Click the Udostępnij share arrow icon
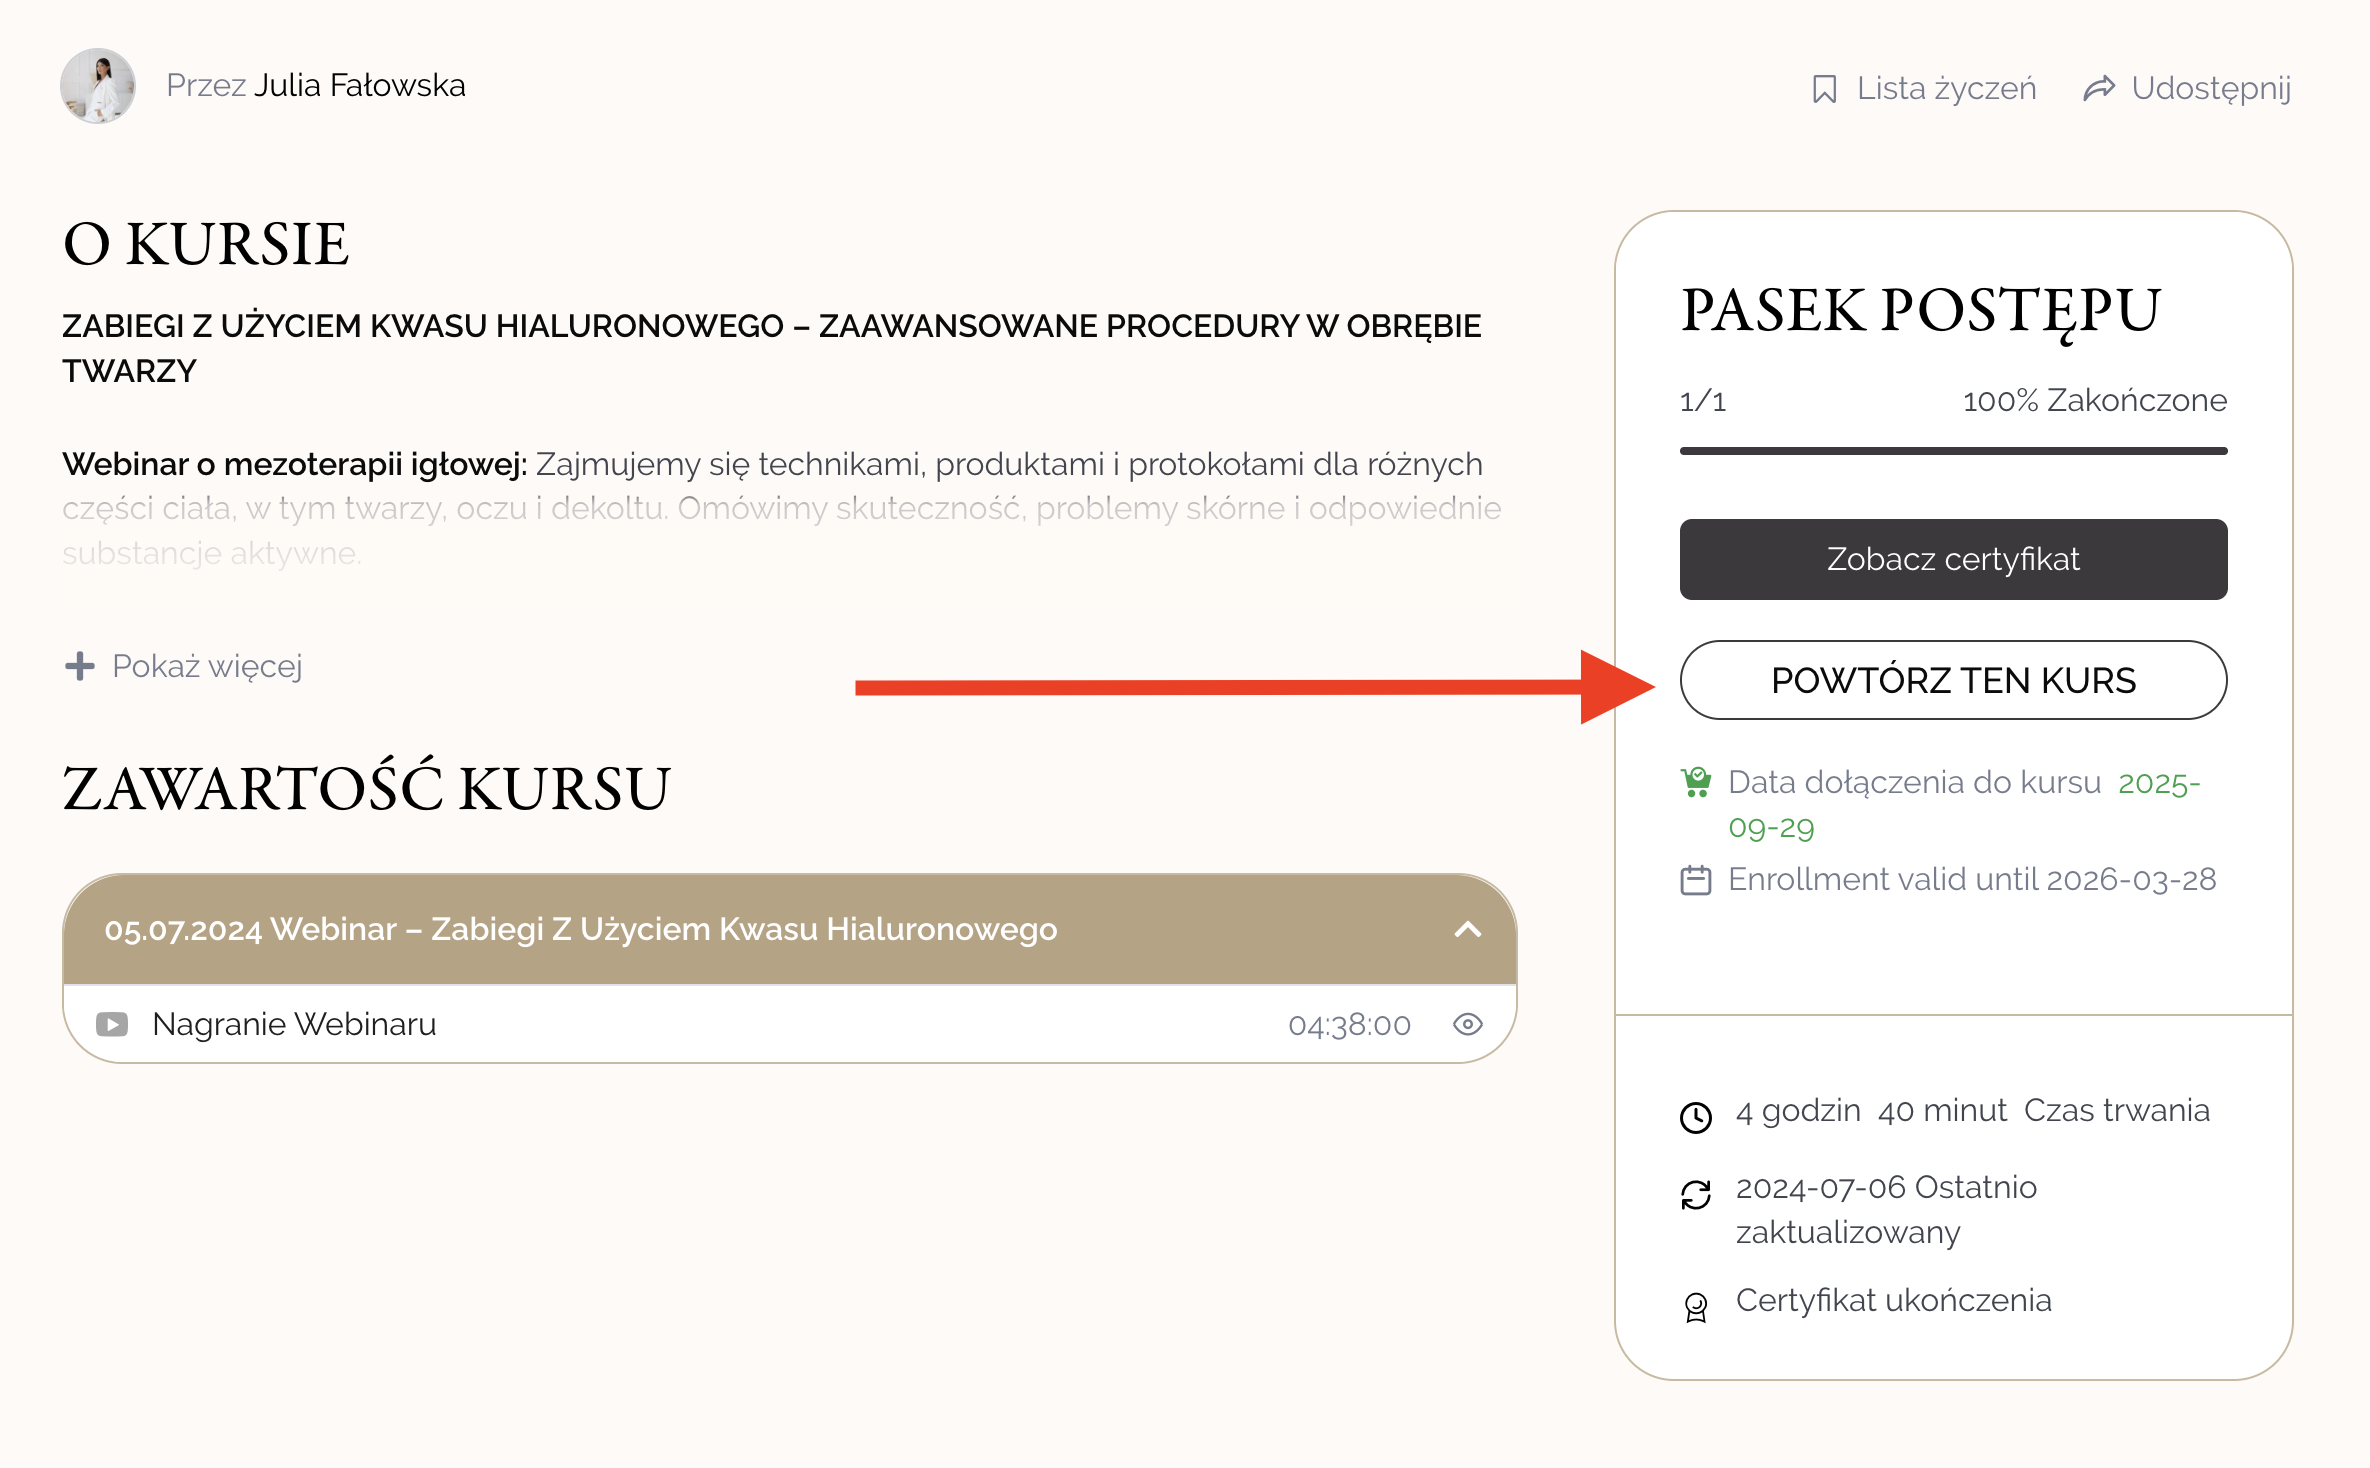2370x1468 pixels. tap(2099, 88)
